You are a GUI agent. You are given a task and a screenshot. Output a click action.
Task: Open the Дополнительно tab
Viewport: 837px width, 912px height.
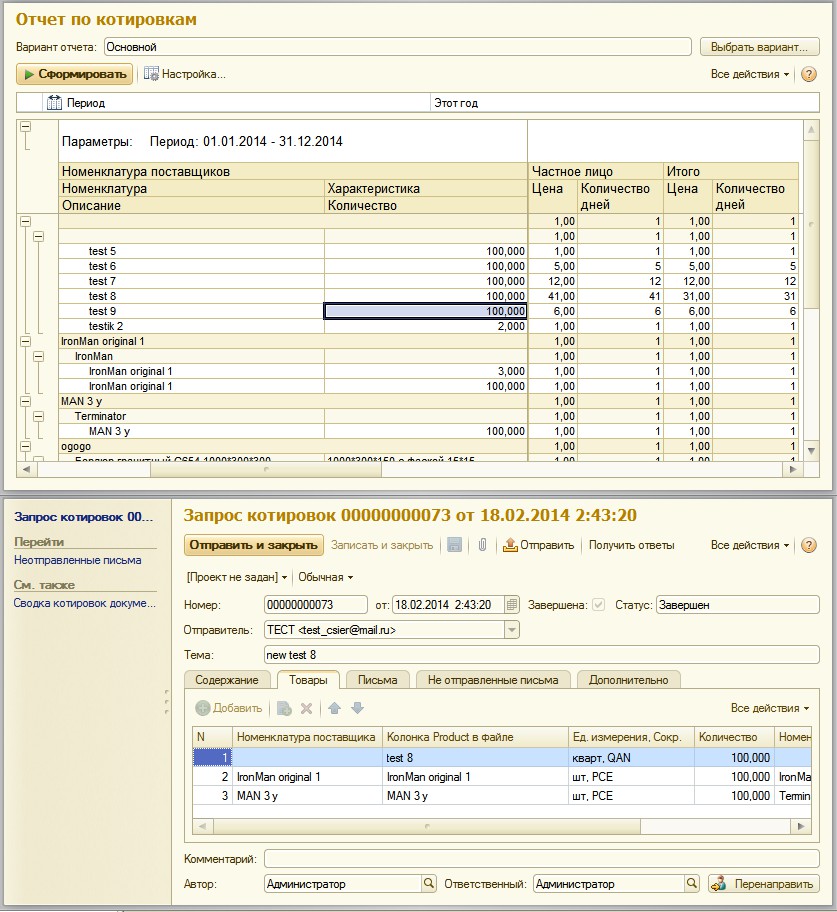coord(628,680)
